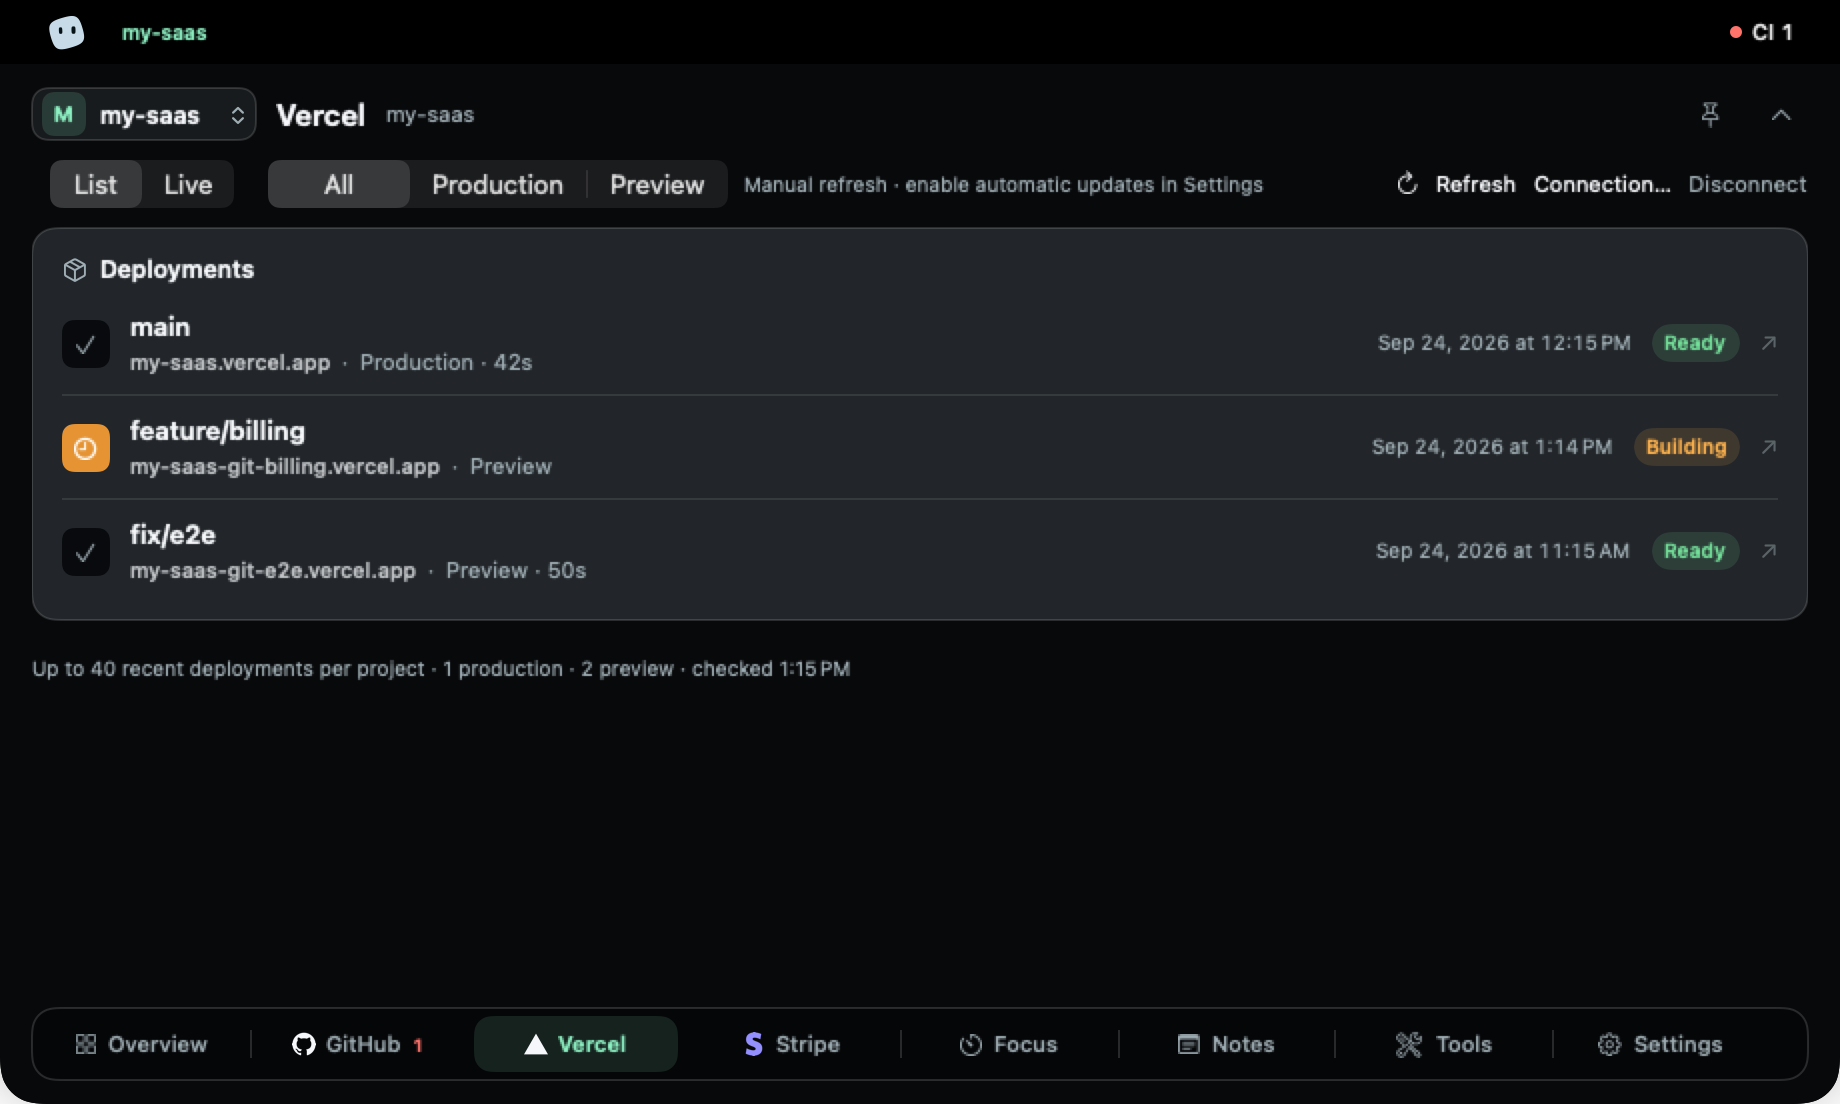Click the checkmark status icon for fix/e2e
This screenshot has width=1840, height=1104.
[86, 552]
